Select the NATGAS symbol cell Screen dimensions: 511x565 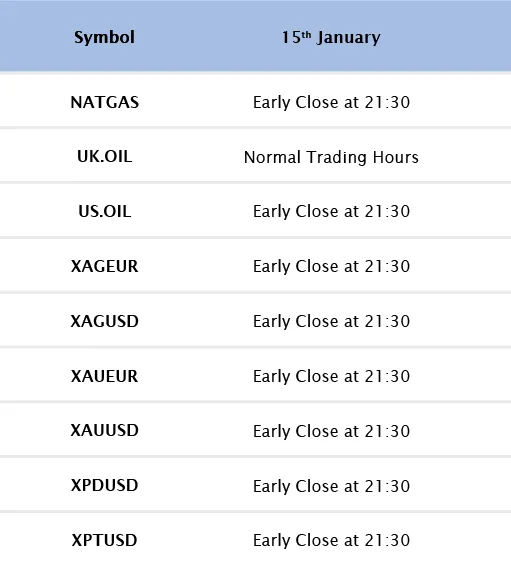point(105,102)
